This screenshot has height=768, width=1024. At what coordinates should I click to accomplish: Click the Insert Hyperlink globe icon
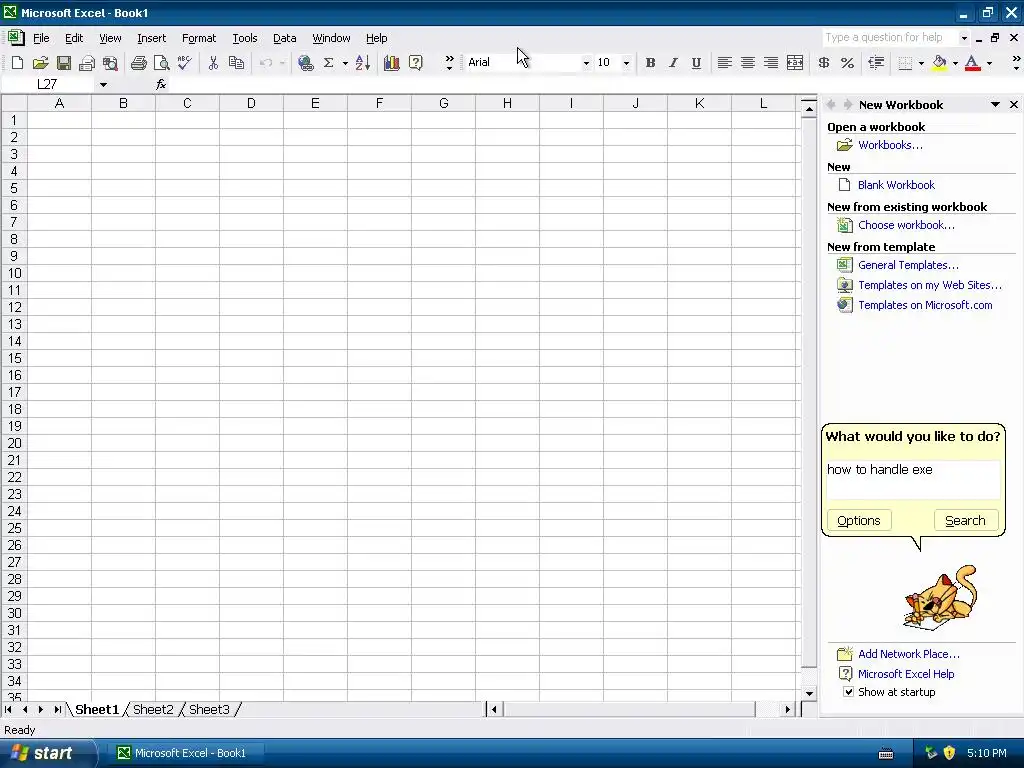(305, 63)
